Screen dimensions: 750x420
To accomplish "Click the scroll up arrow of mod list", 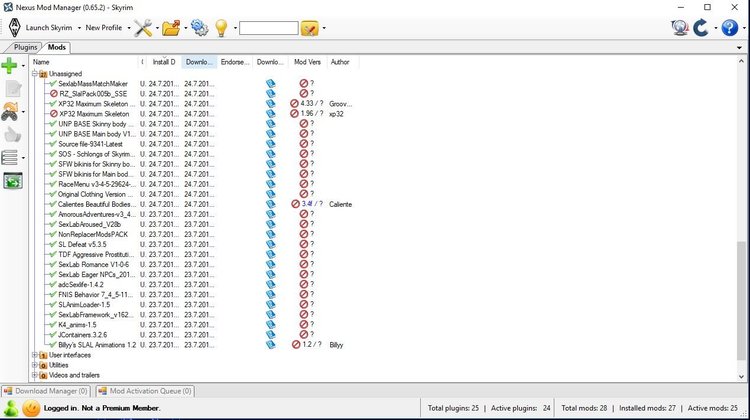I will coord(741,61).
